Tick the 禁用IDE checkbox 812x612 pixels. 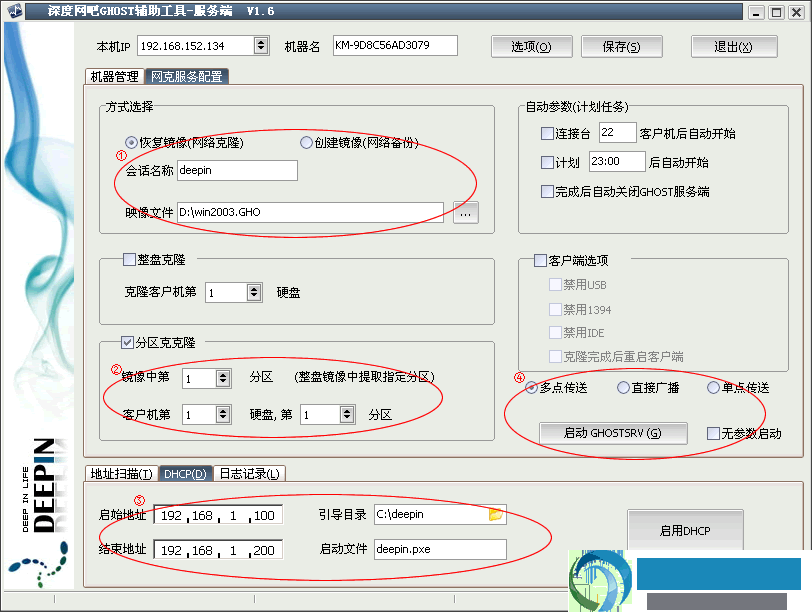click(555, 332)
